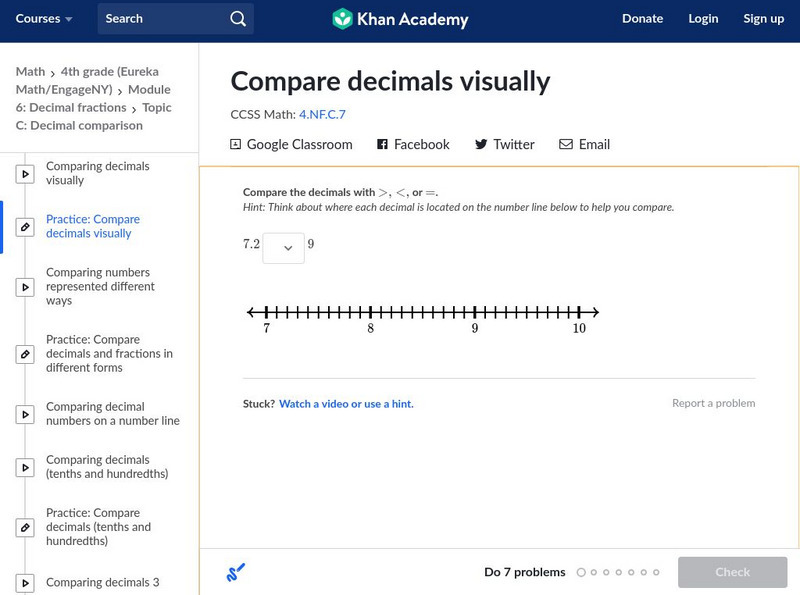
Task: Click the search magnifier icon
Action: coord(238,19)
